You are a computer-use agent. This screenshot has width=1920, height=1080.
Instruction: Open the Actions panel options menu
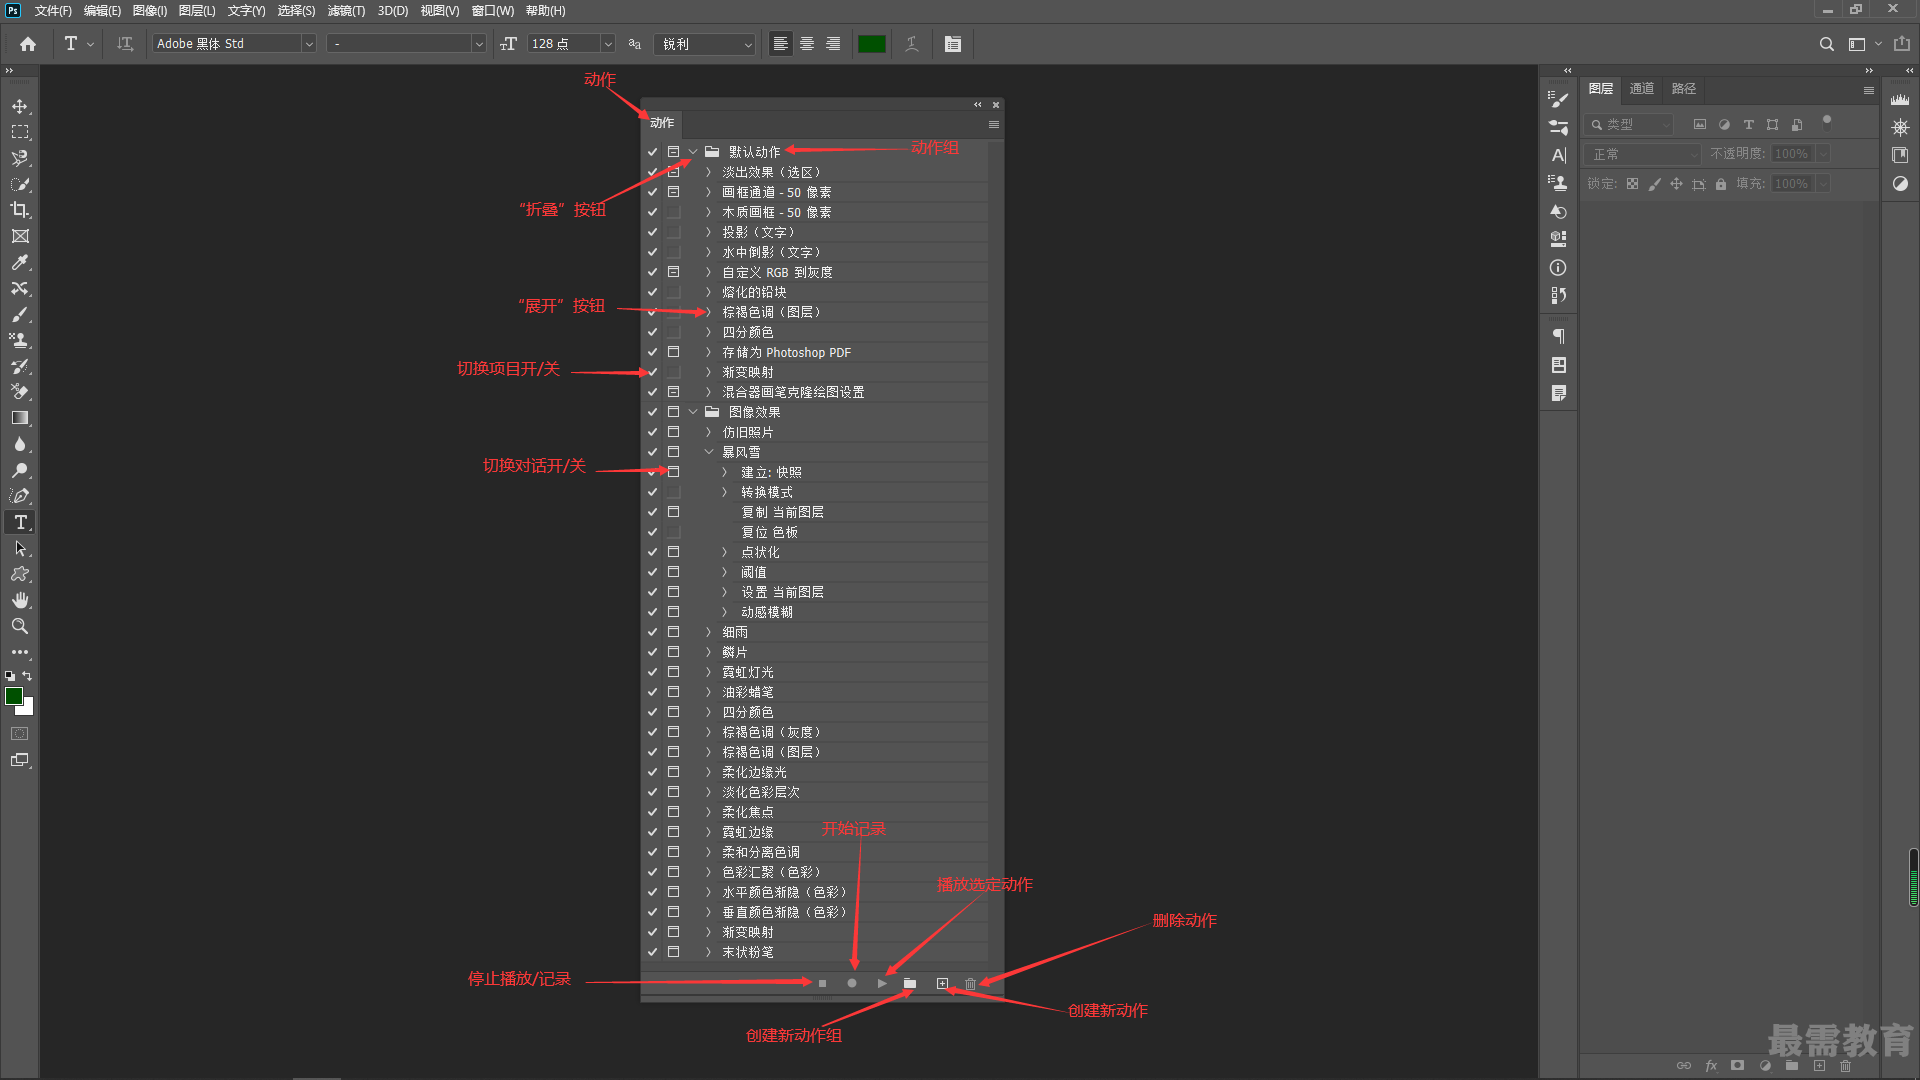(993, 125)
